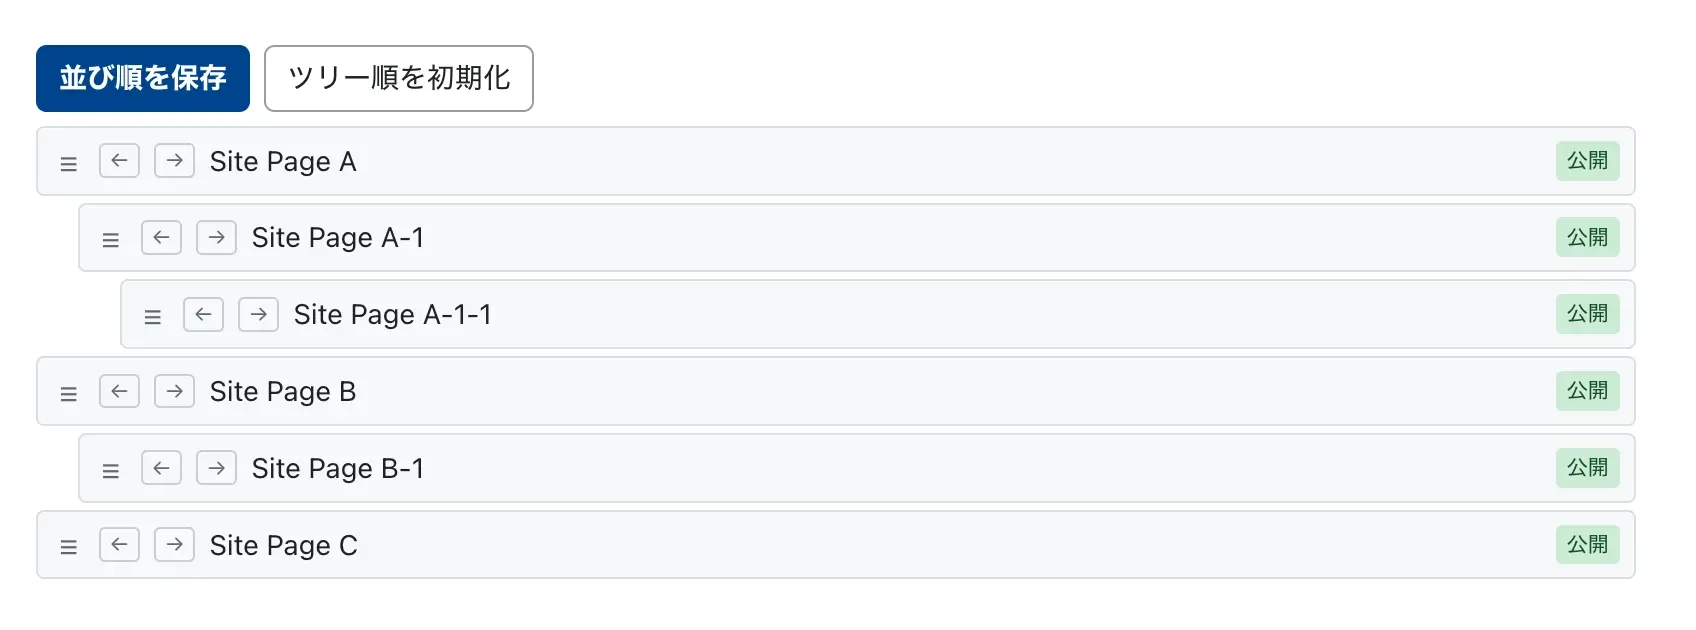The image size is (1696, 630).
Task: Click drag handle for Site Page A-1
Action: [x=111, y=240]
